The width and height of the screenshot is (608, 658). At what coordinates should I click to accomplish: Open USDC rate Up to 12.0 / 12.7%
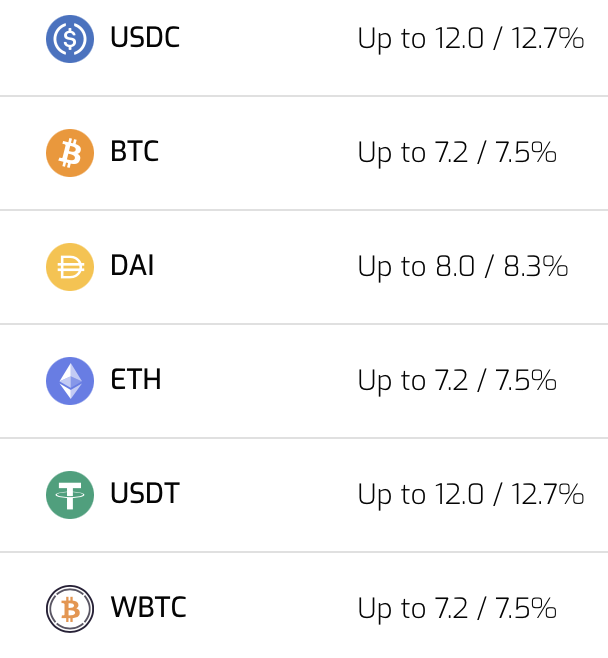pyautogui.click(x=471, y=39)
